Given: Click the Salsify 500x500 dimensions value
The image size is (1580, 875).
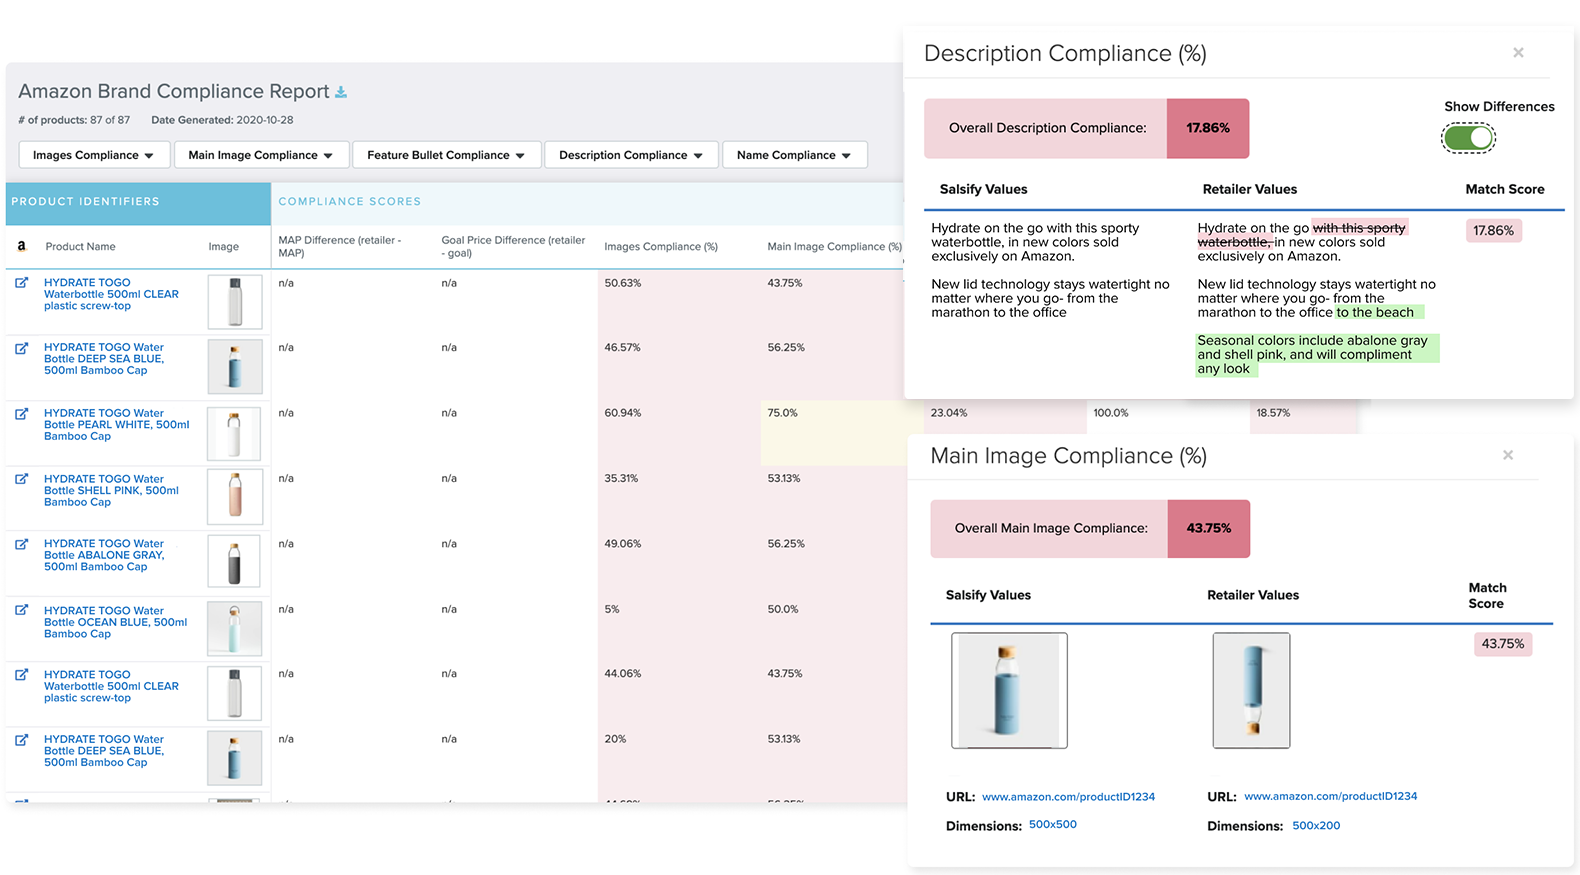Looking at the screenshot, I should pos(1053,825).
